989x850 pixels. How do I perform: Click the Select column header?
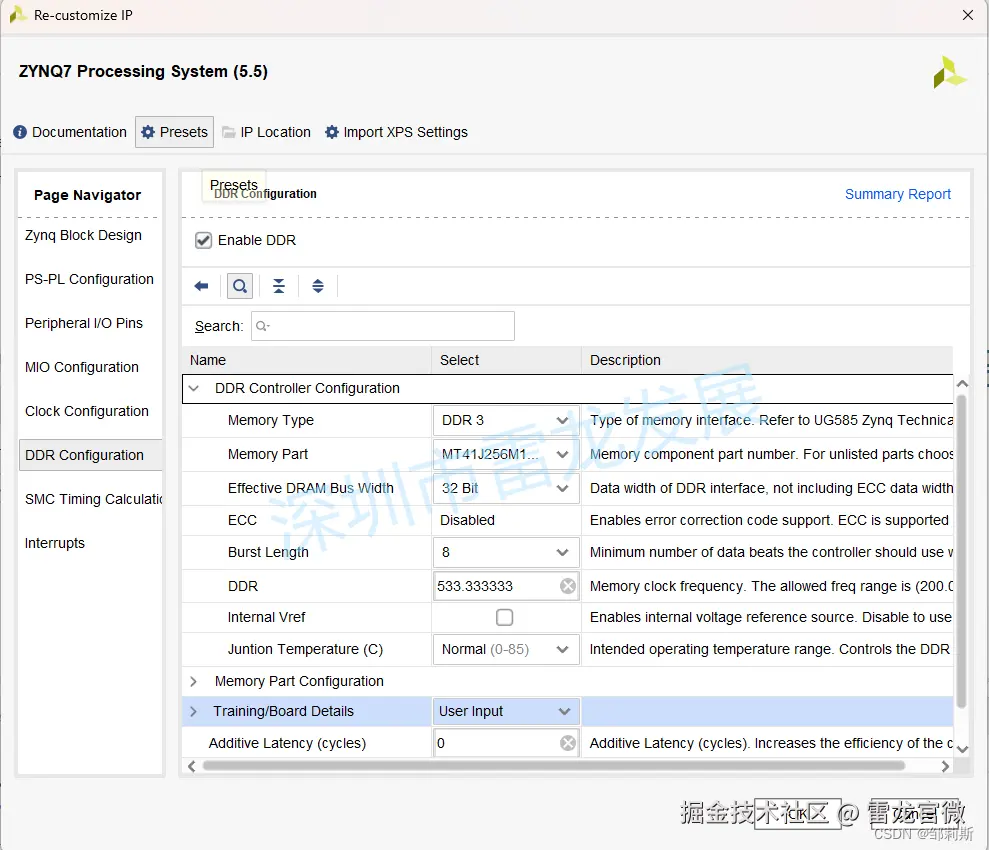coord(506,360)
